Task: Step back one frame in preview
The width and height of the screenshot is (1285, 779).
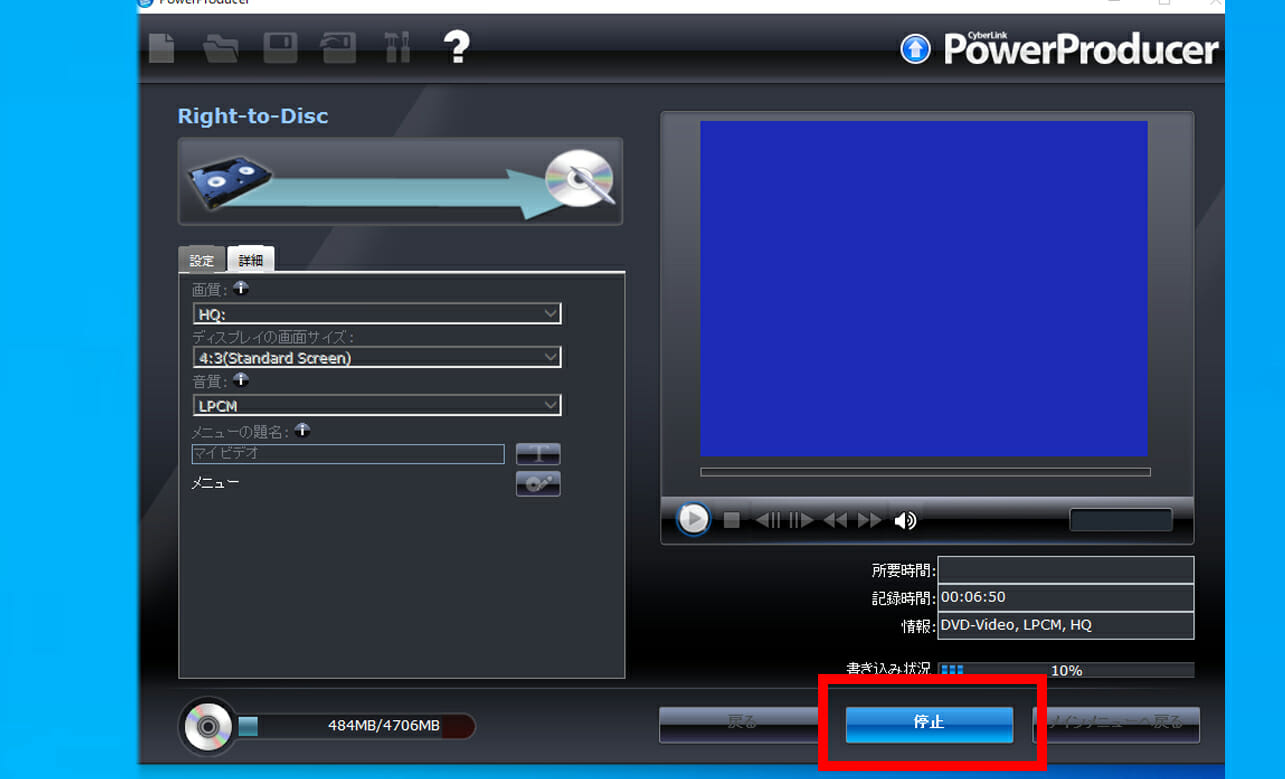Action: tap(768, 520)
